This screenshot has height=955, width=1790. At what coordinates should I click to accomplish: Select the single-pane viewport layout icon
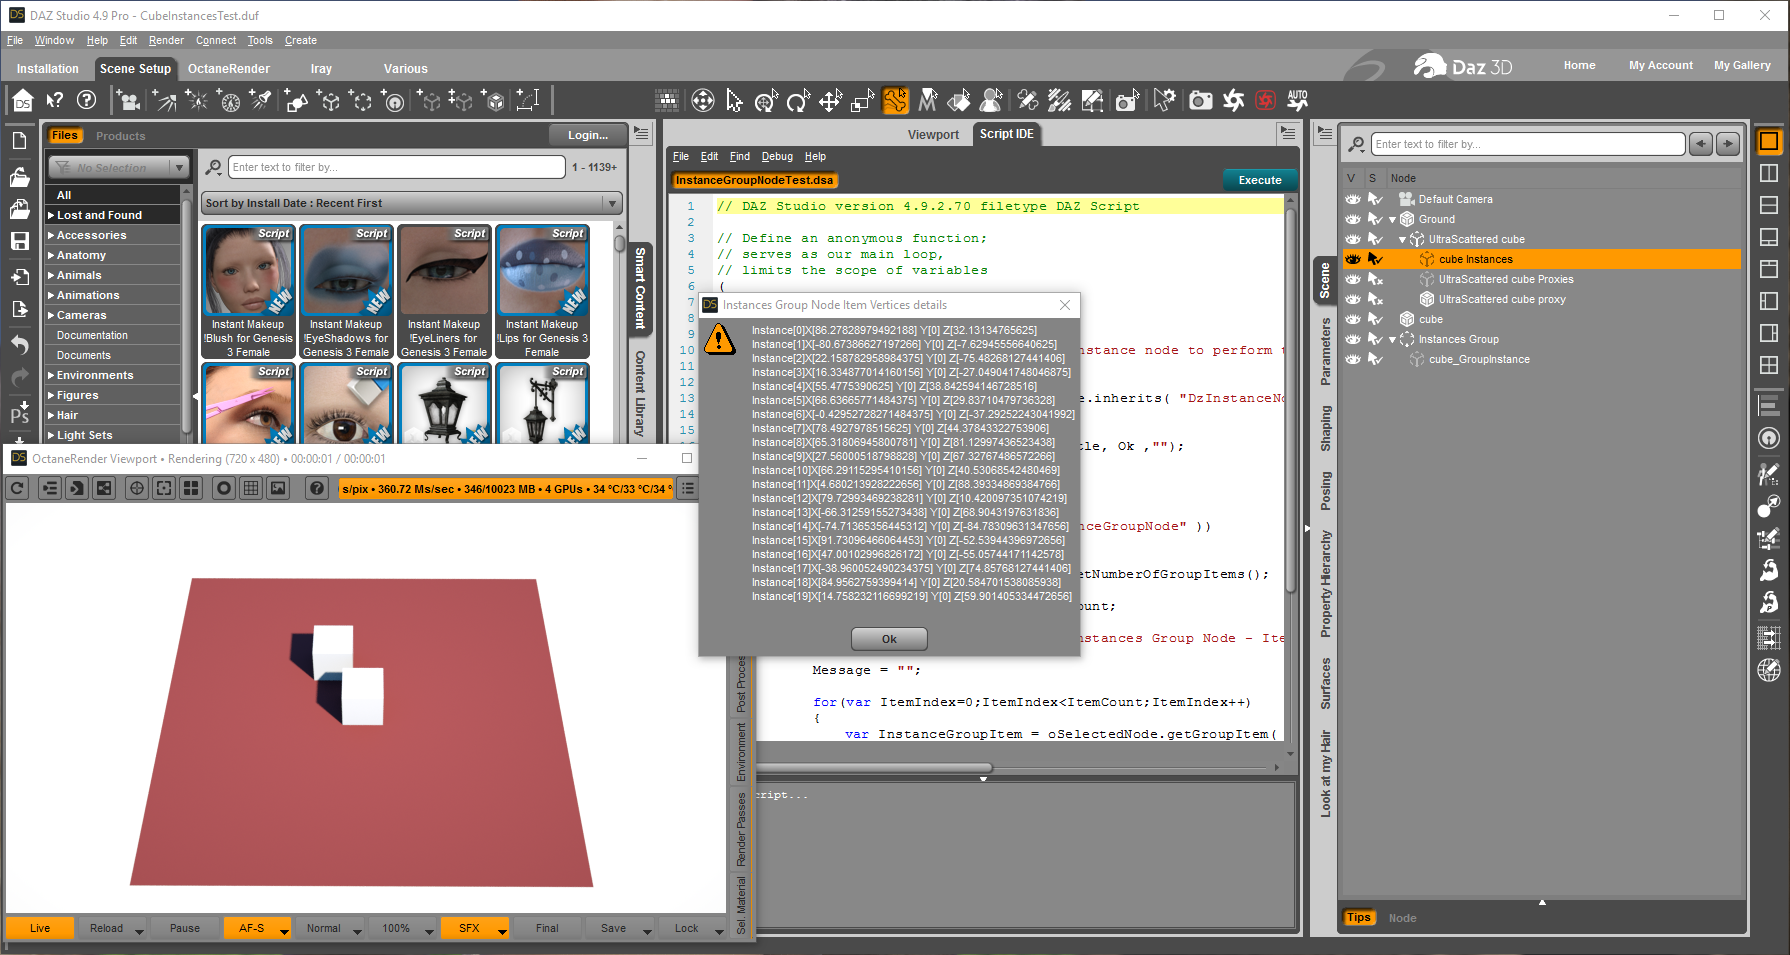click(1769, 141)
